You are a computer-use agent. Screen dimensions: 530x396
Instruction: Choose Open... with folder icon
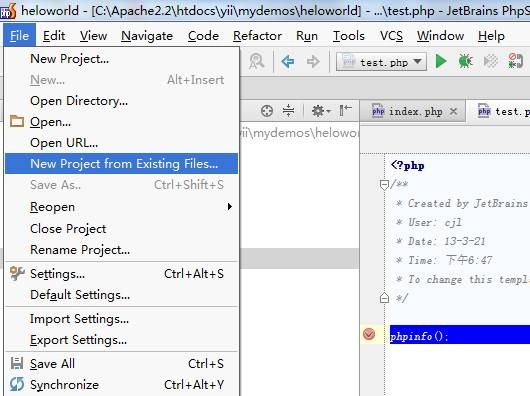click(121, 122)
